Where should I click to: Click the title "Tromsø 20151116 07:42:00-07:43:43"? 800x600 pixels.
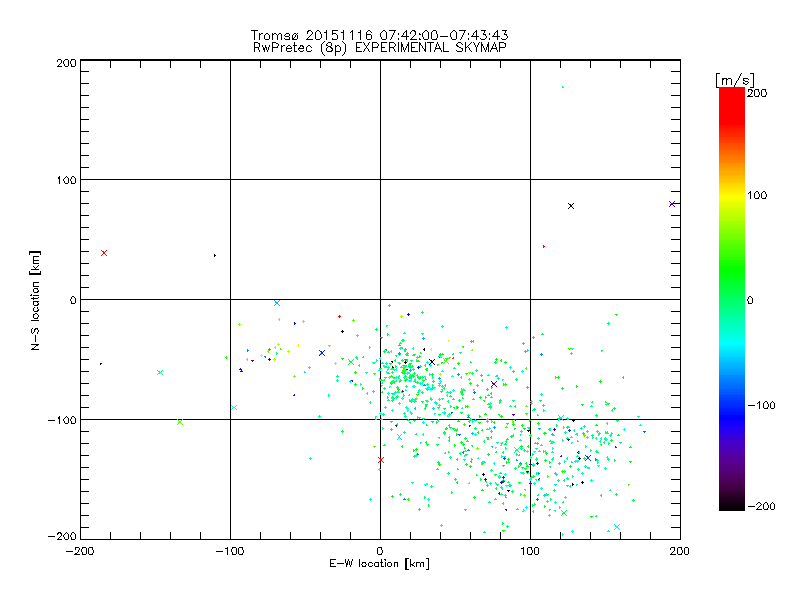click(x=379, y=35)
